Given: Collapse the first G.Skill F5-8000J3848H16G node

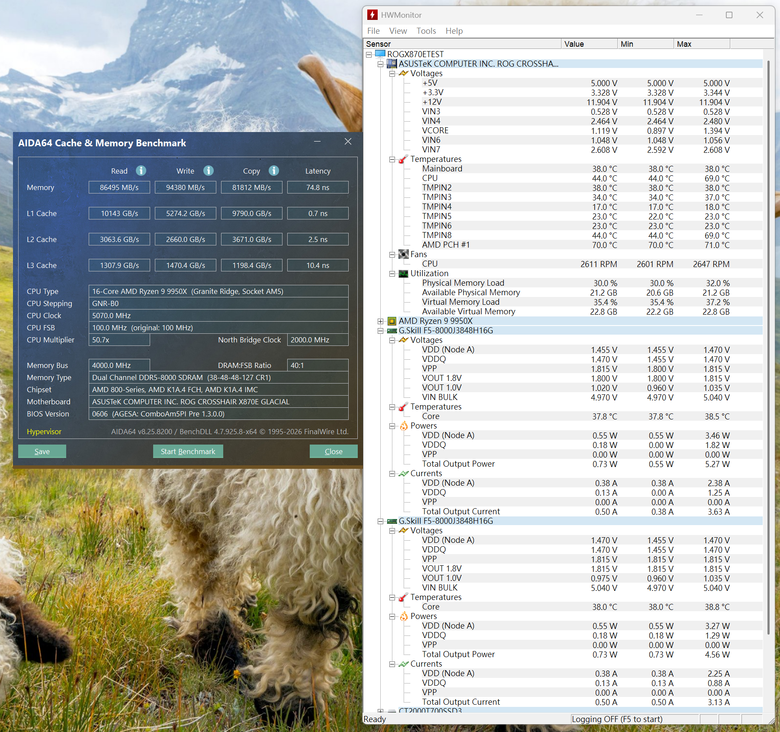Looking at the screenshot, I should [381, 331].
